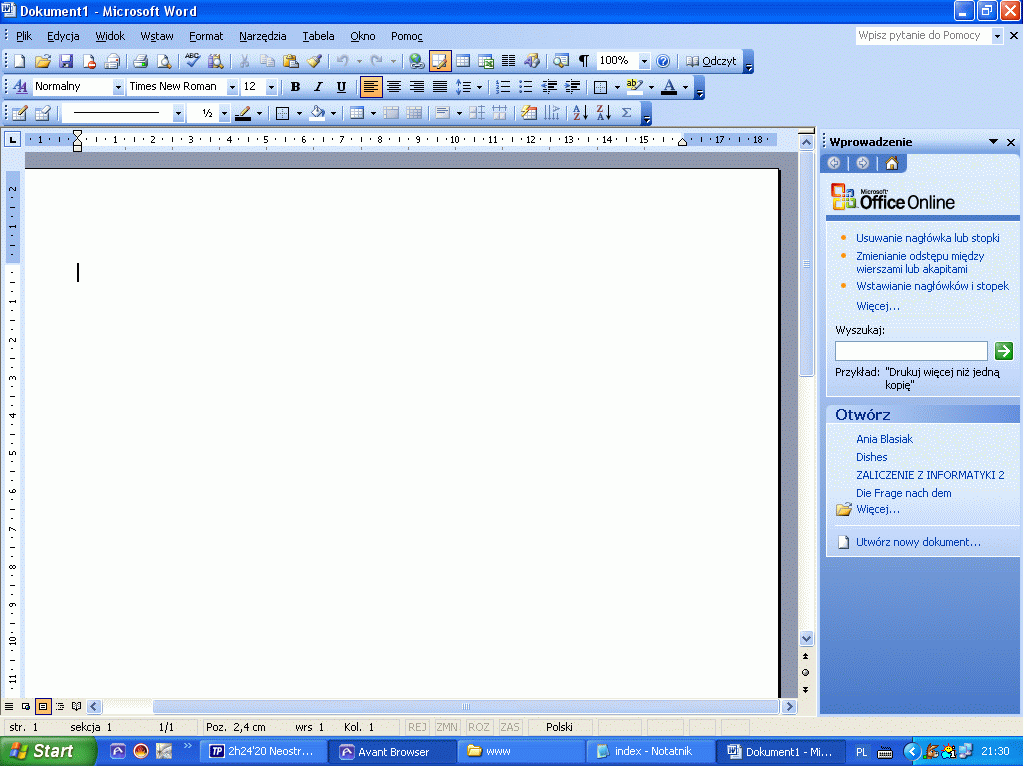Open Print Preview magnifier icon

pyautogui.click(x=164, y=61)
